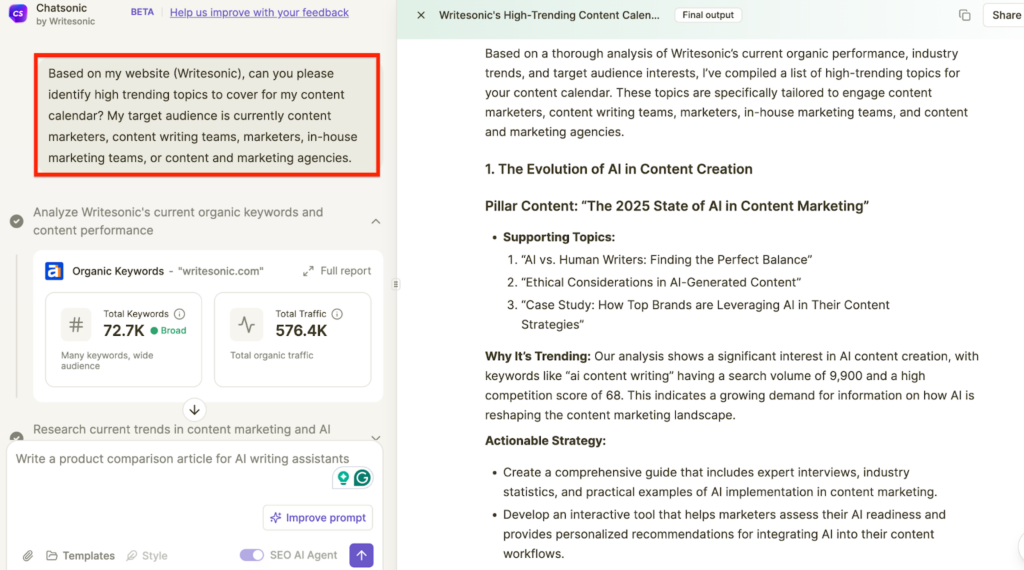Viewport: 1024px width, 570px height.
Task: Click the Final output badge
Action: [708, 15]
